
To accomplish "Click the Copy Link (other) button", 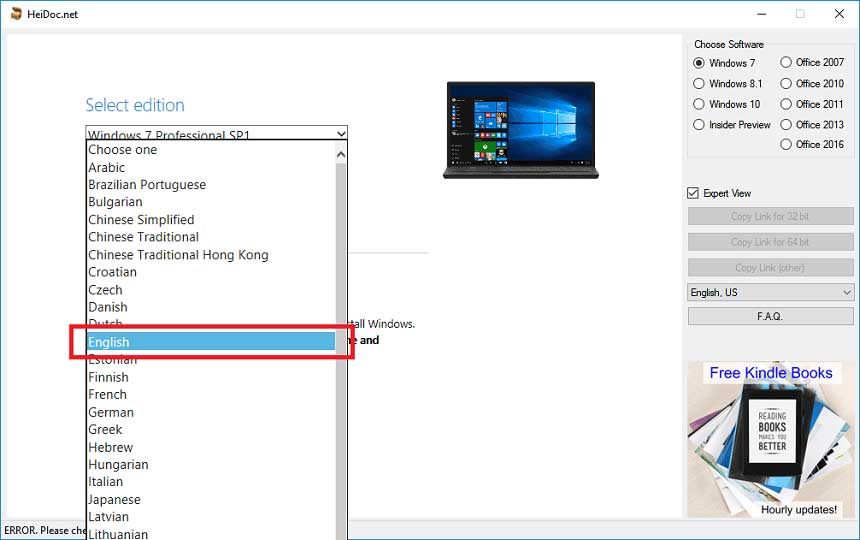I will click(x=771, y=268).
